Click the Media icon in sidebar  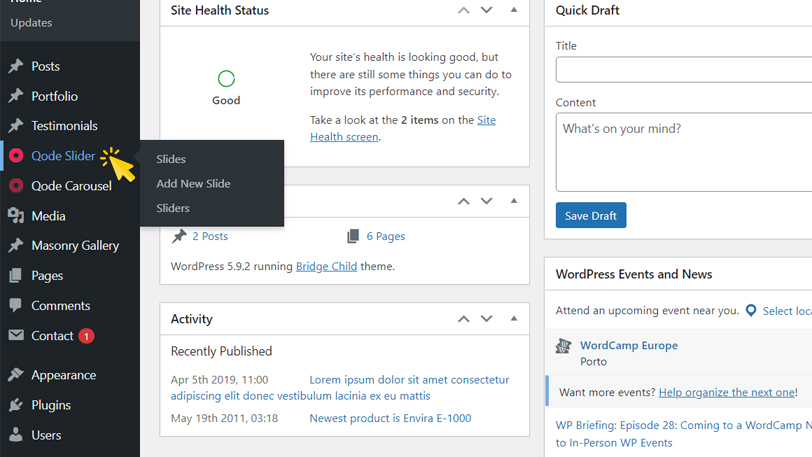(16, 216)
